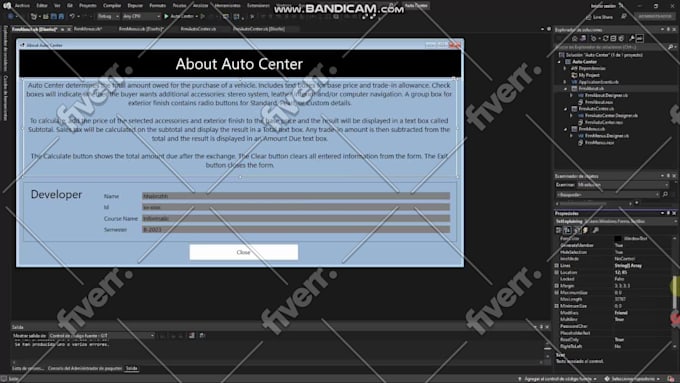
Task: Collapse the Auto Center project node
Action: click(x=559, y=62)
